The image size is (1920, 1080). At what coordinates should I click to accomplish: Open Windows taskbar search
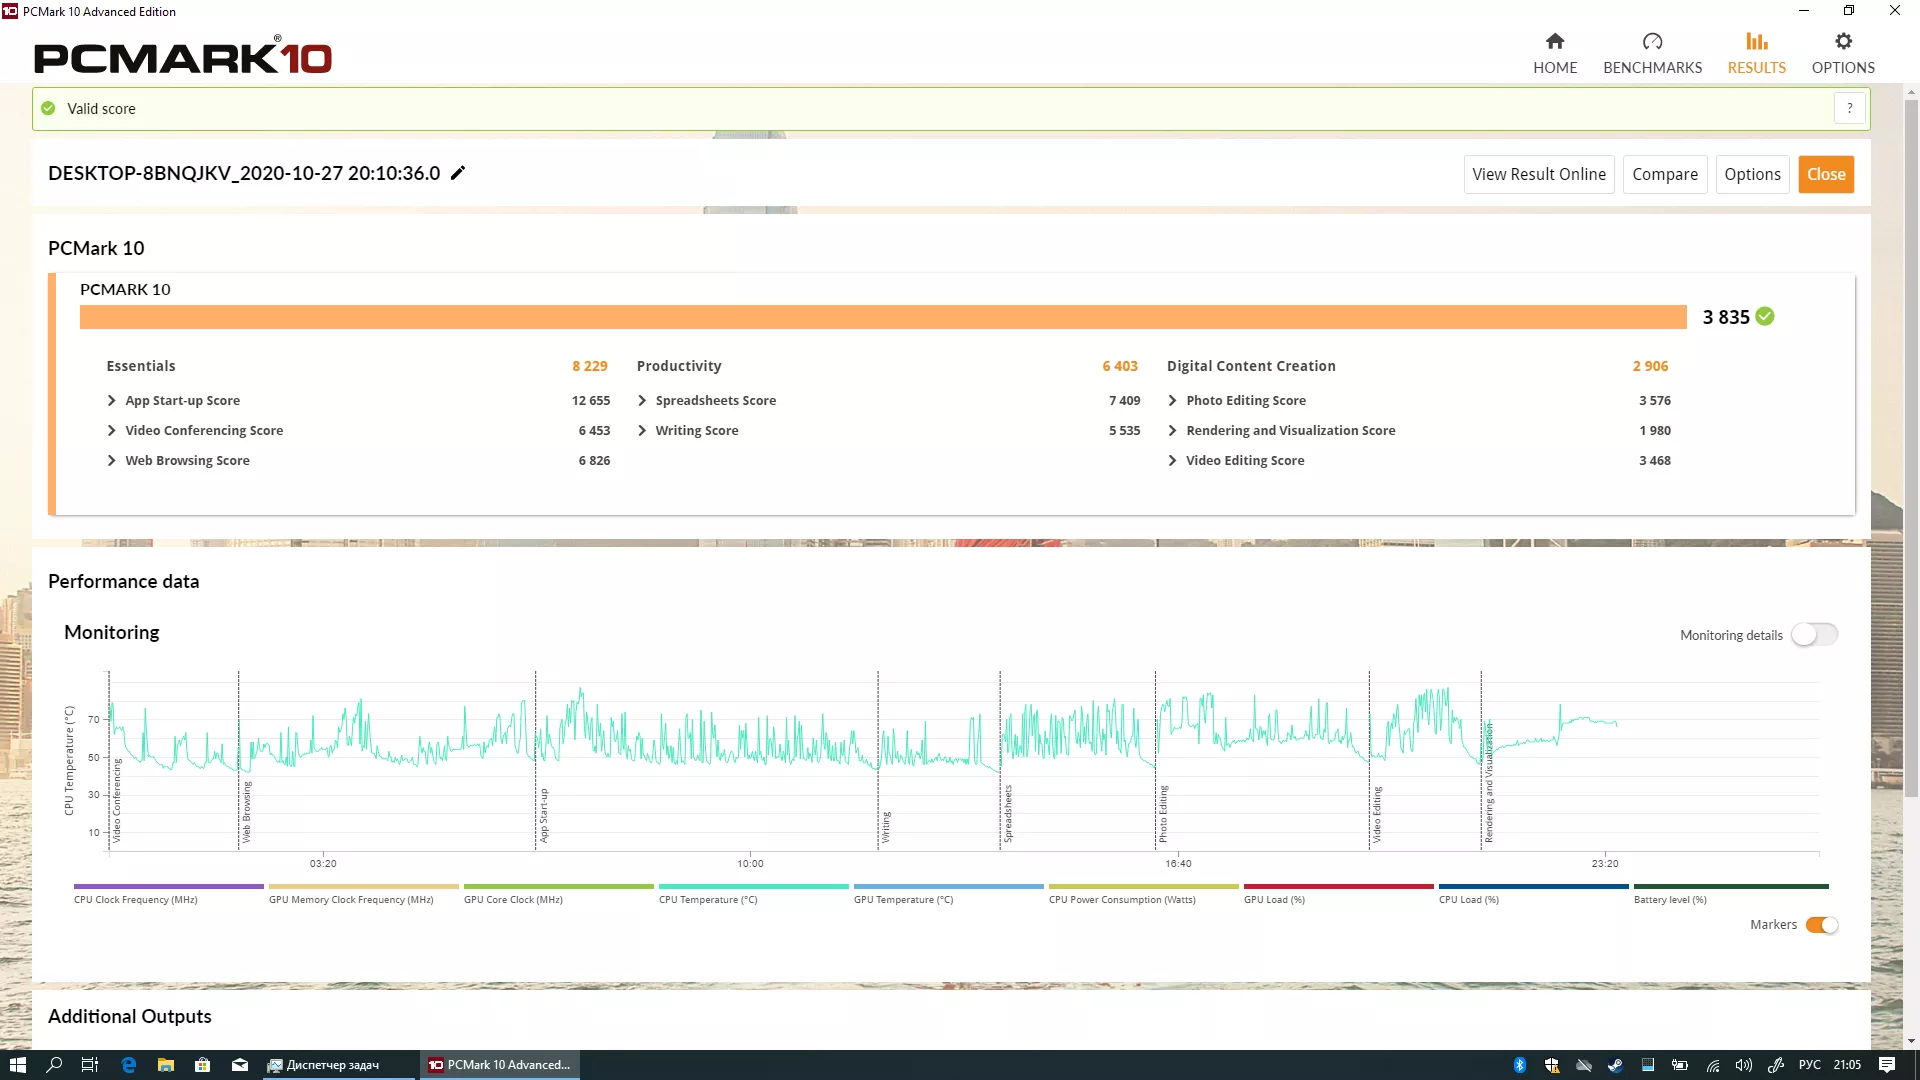54,1065
